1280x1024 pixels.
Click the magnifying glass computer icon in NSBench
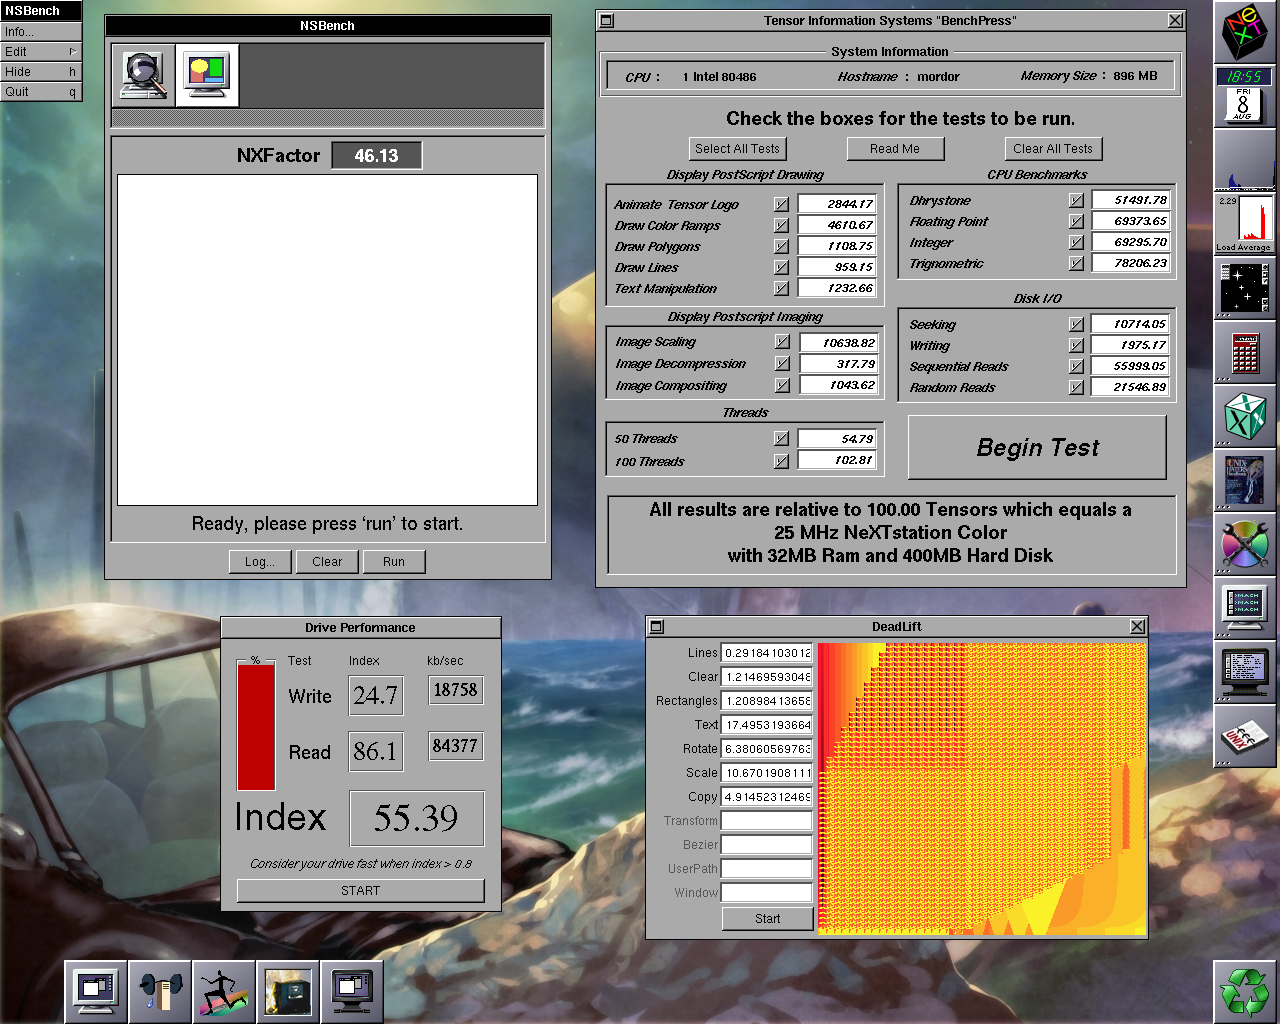(x=144, y=75)
